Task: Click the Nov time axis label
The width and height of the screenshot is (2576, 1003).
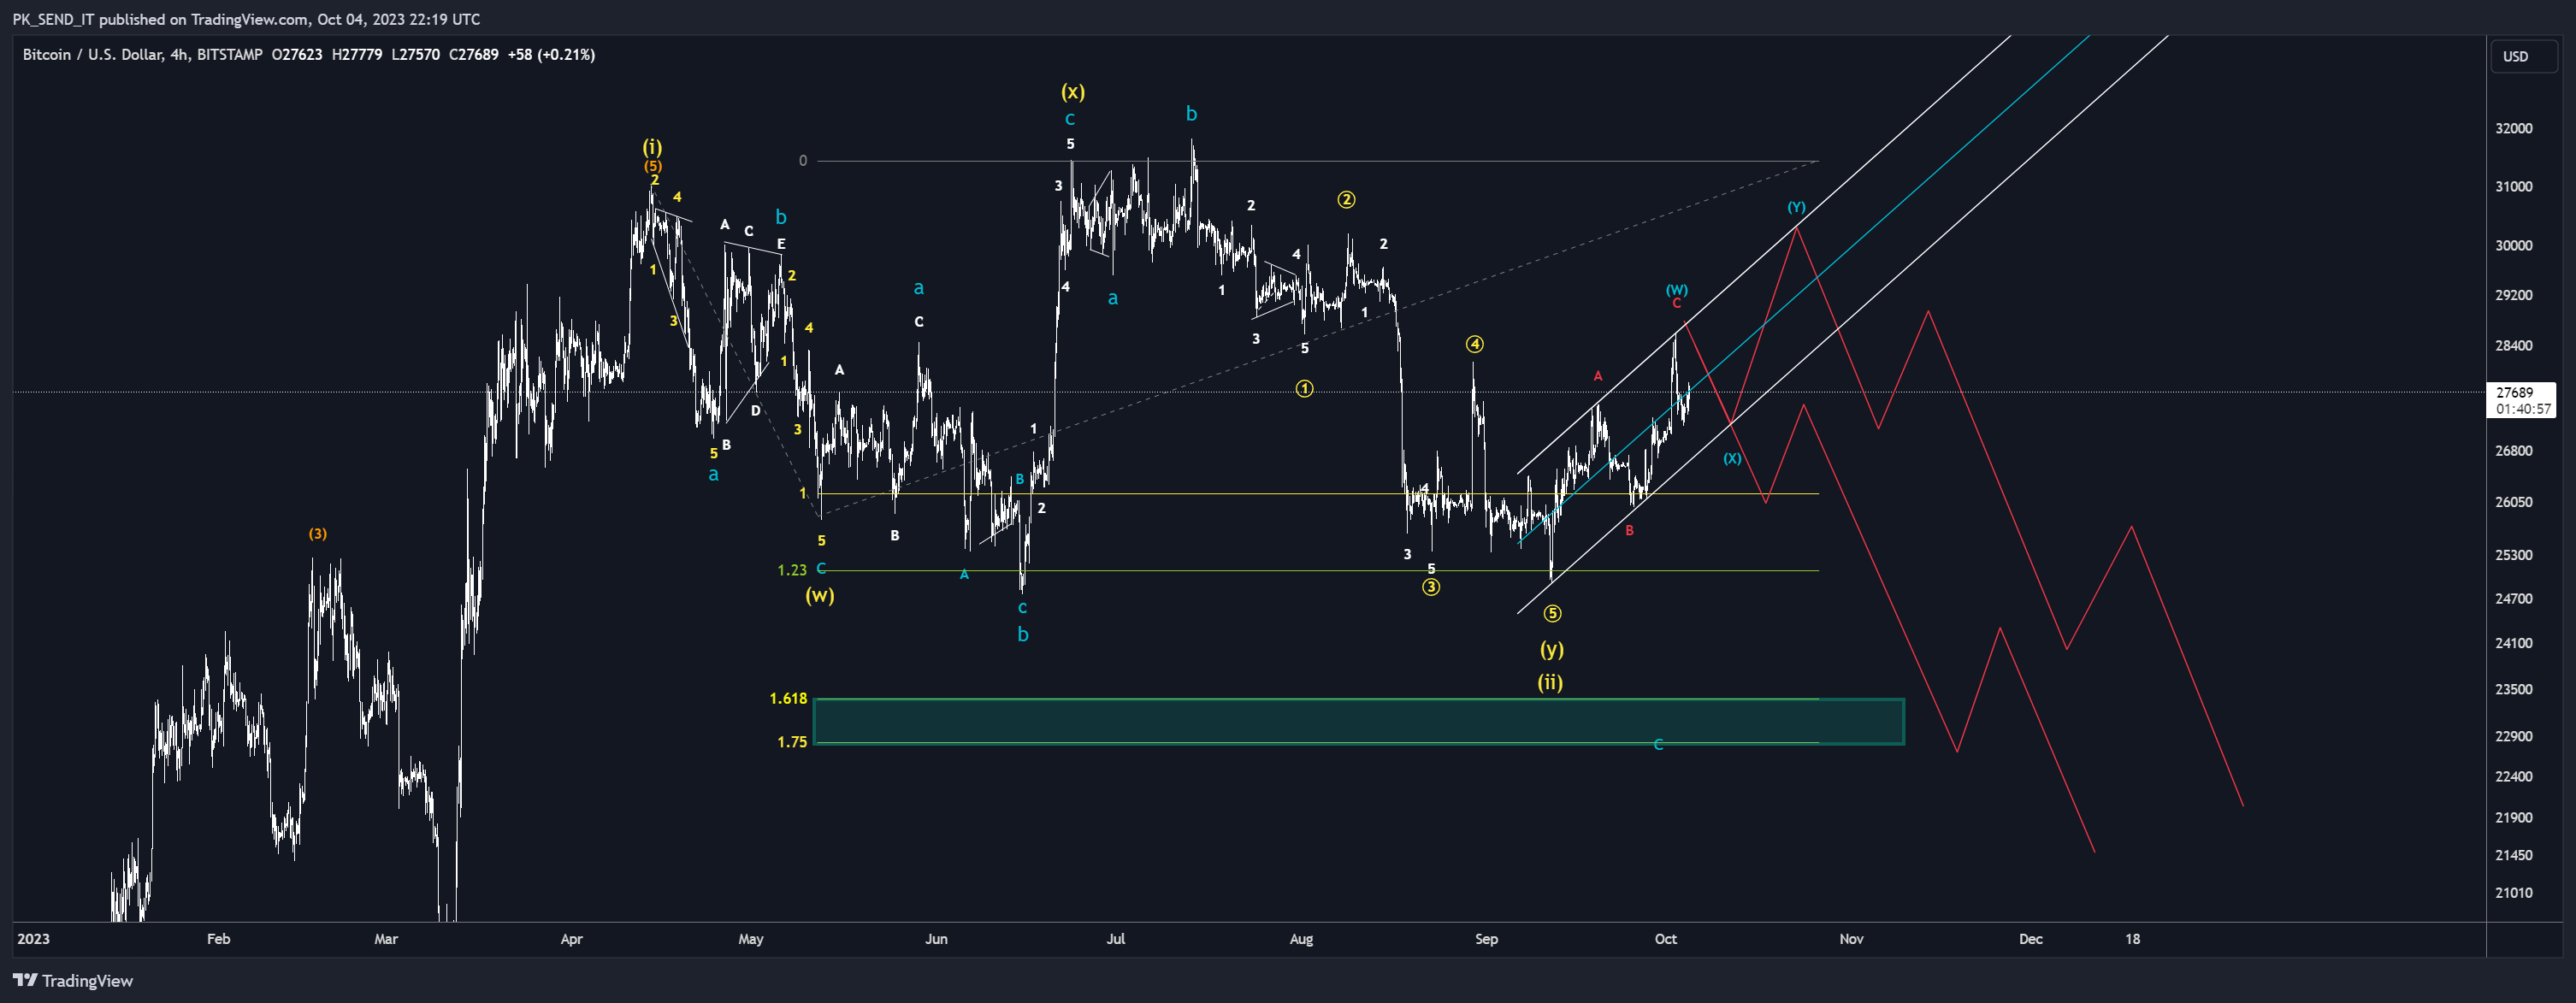Action: [x=1851, y=938]
